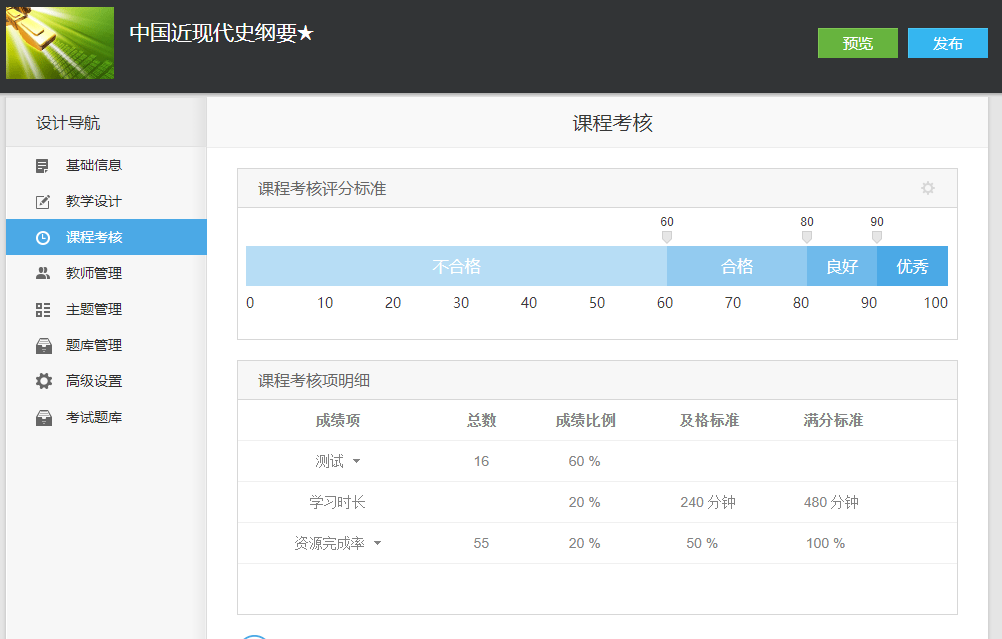This screenshot has width=1002, height=639.
Task: Click the 不合格 grade range bar
Action: tap(456, 266)
